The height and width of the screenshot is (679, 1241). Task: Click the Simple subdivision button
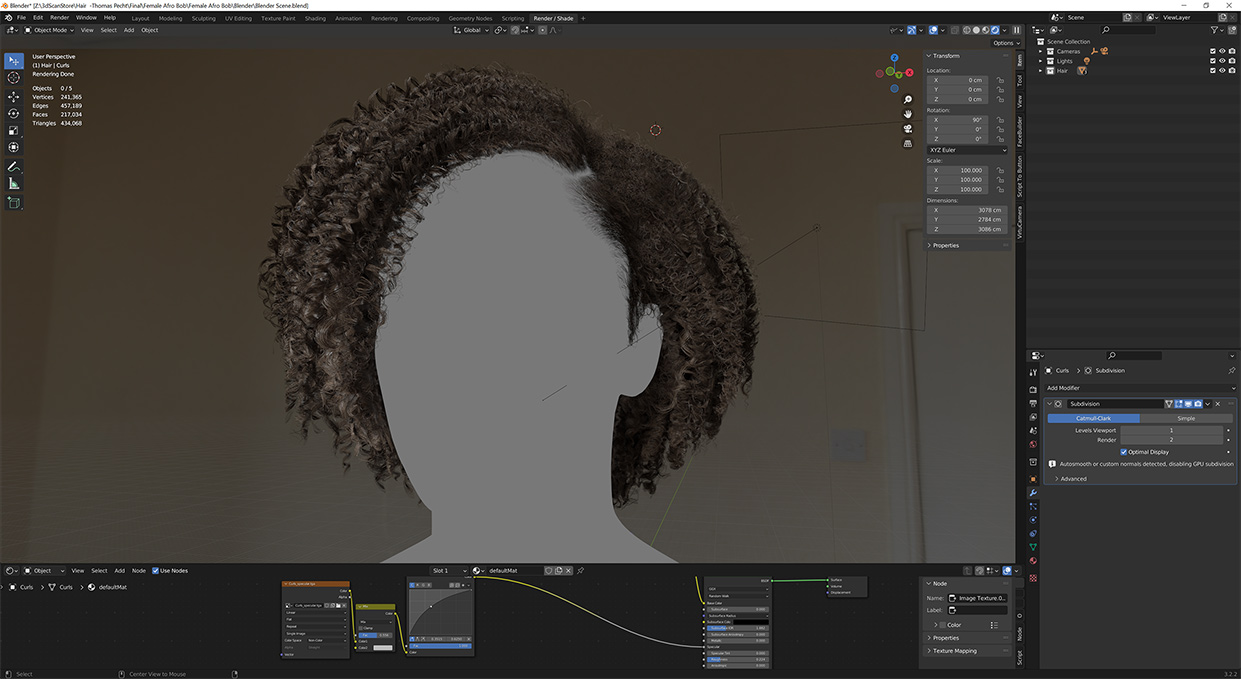(1186, 418)
